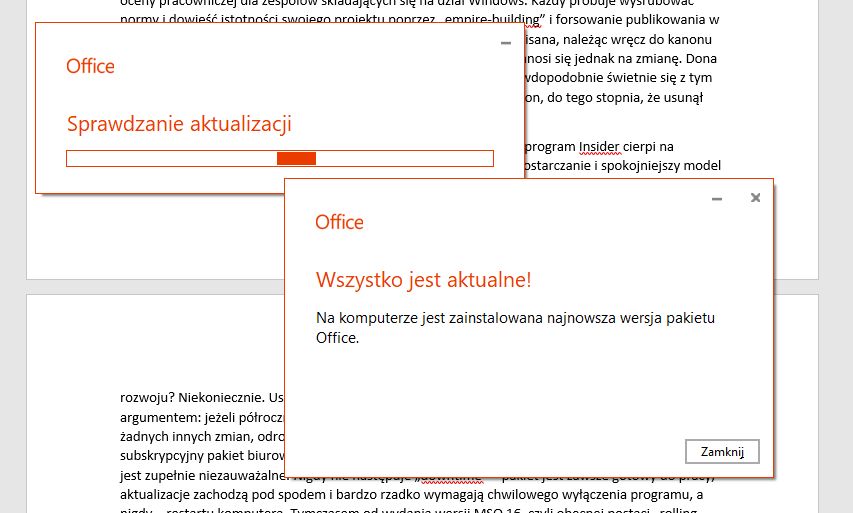The height and width of the screenshot is (513, 853).
Task: Click the underlined 'empire-building' text in document
Action: tap(492, 20)
